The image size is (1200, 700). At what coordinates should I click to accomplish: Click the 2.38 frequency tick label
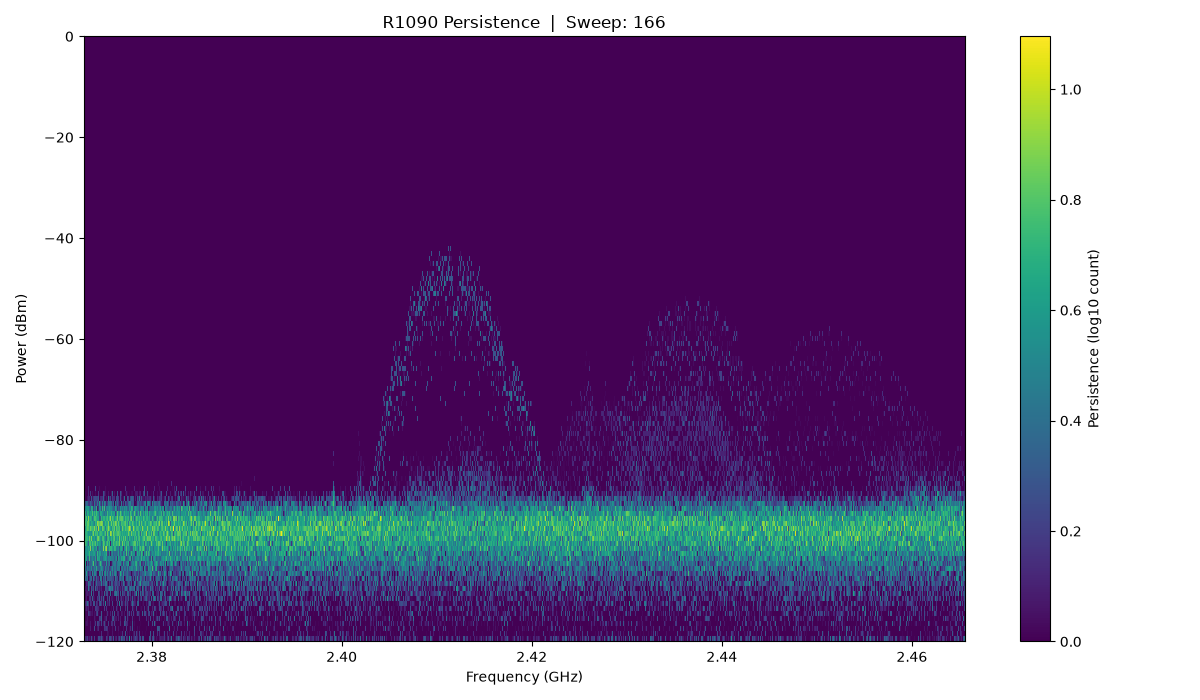(152, 657)
